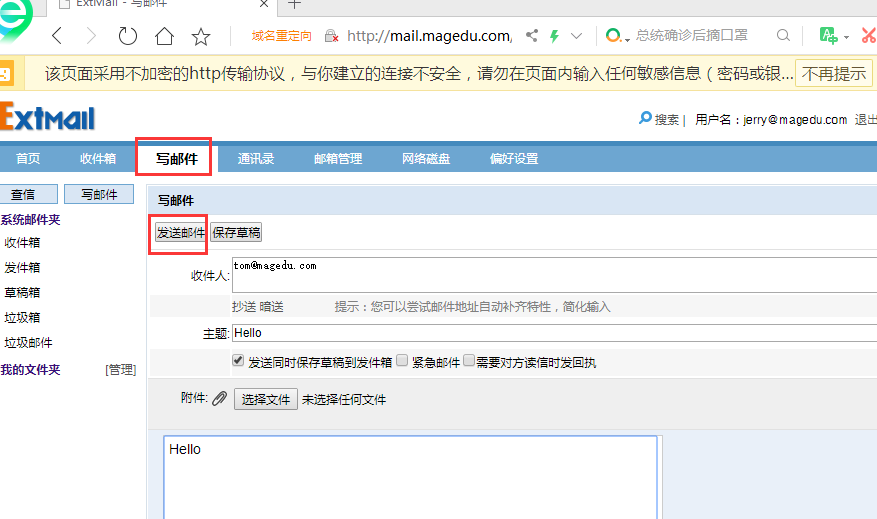Open 草稿箱 folder in sidebar

pos(22,293)
